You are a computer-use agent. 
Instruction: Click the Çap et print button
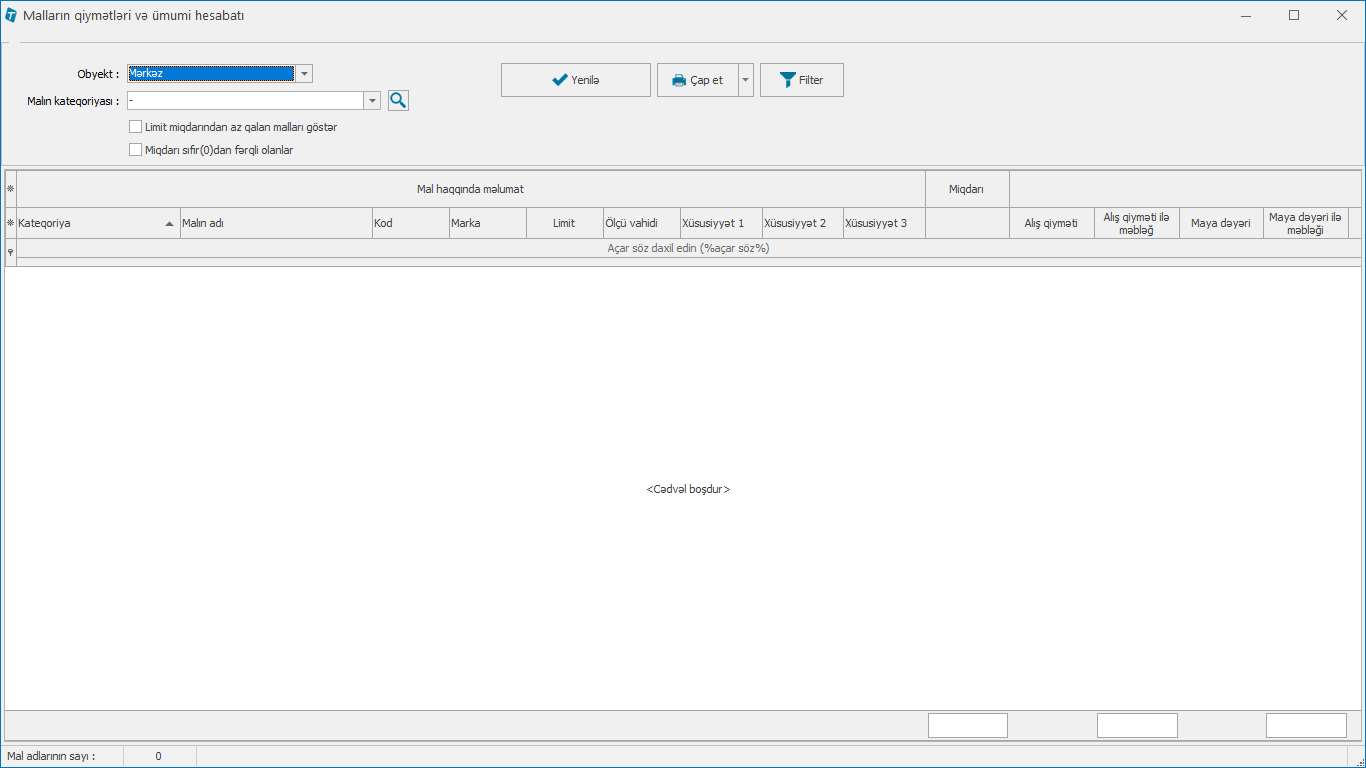pyautogui.click(x=697, y=80)
